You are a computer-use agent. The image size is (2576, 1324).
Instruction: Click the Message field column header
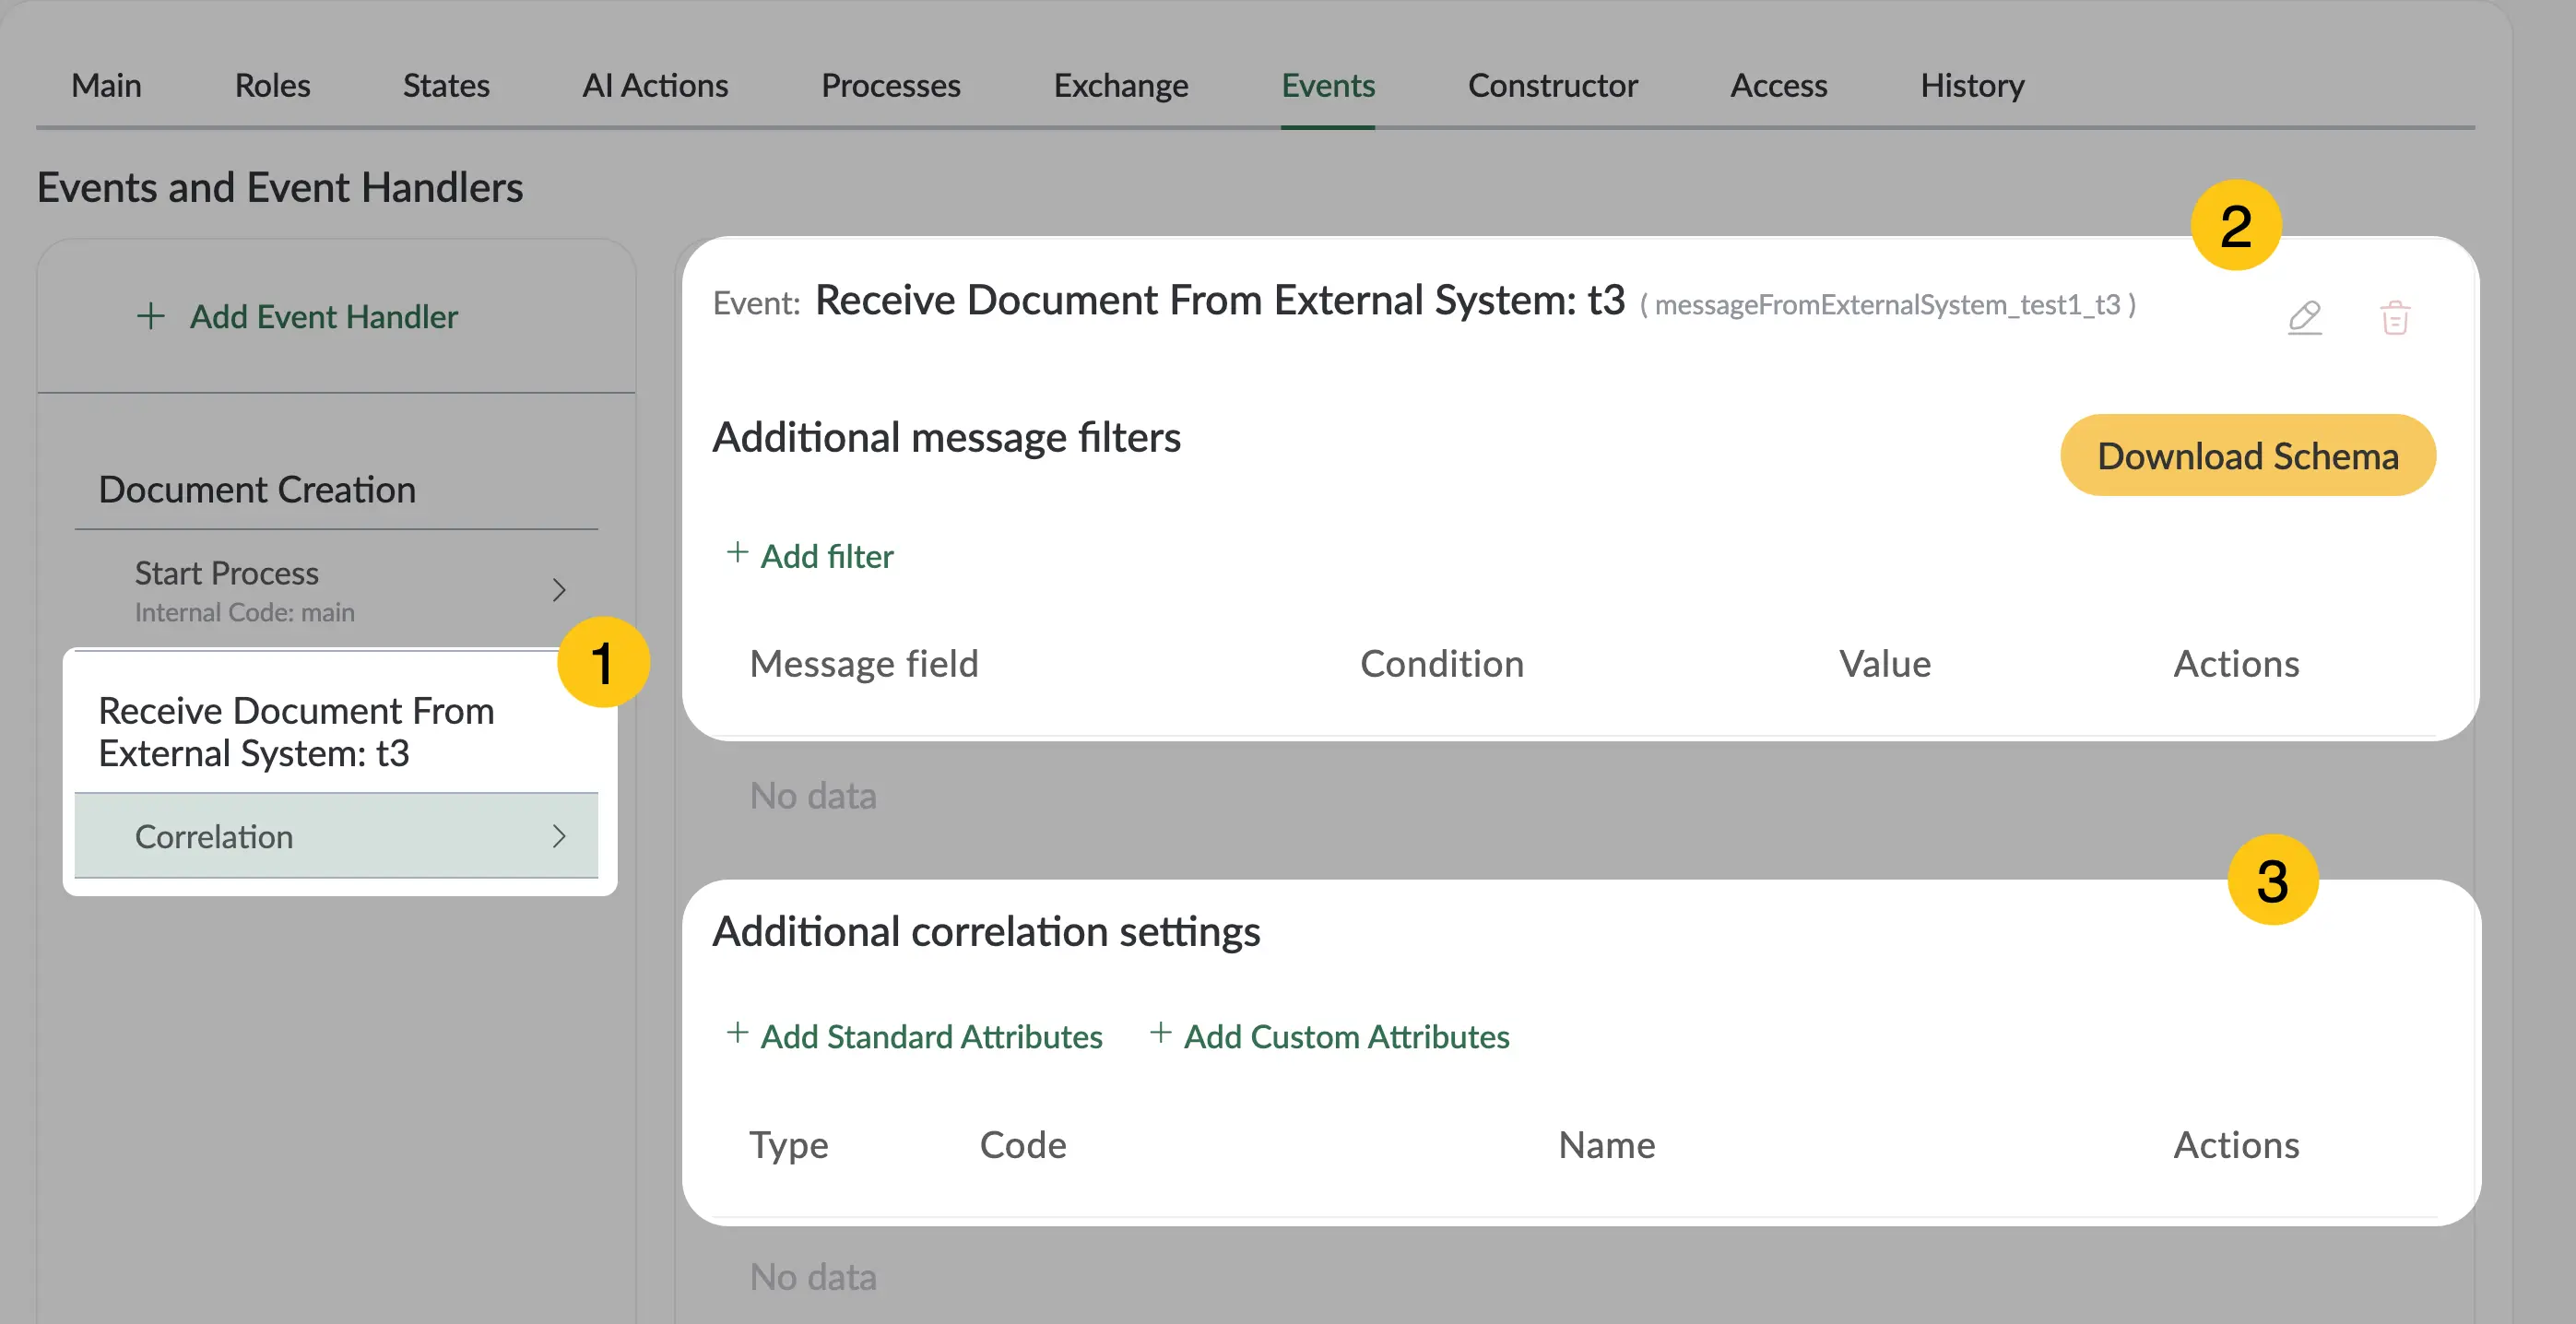tap(864, 663)
